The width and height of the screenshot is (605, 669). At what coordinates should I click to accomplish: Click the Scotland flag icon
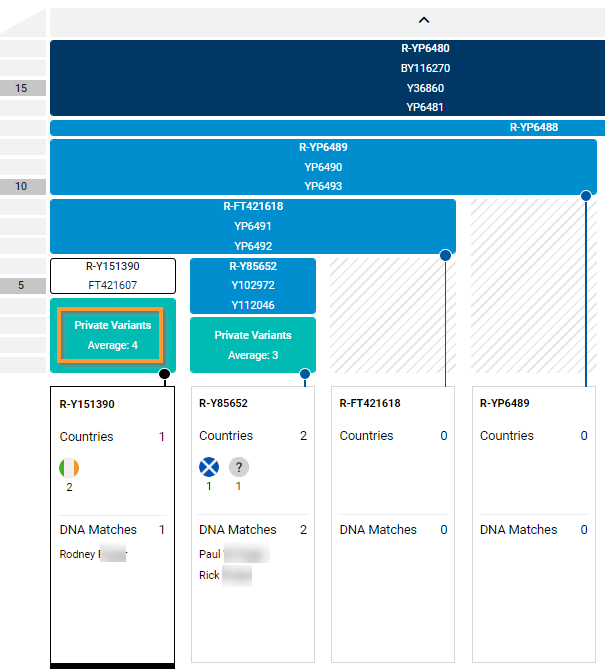pos(209,467)
